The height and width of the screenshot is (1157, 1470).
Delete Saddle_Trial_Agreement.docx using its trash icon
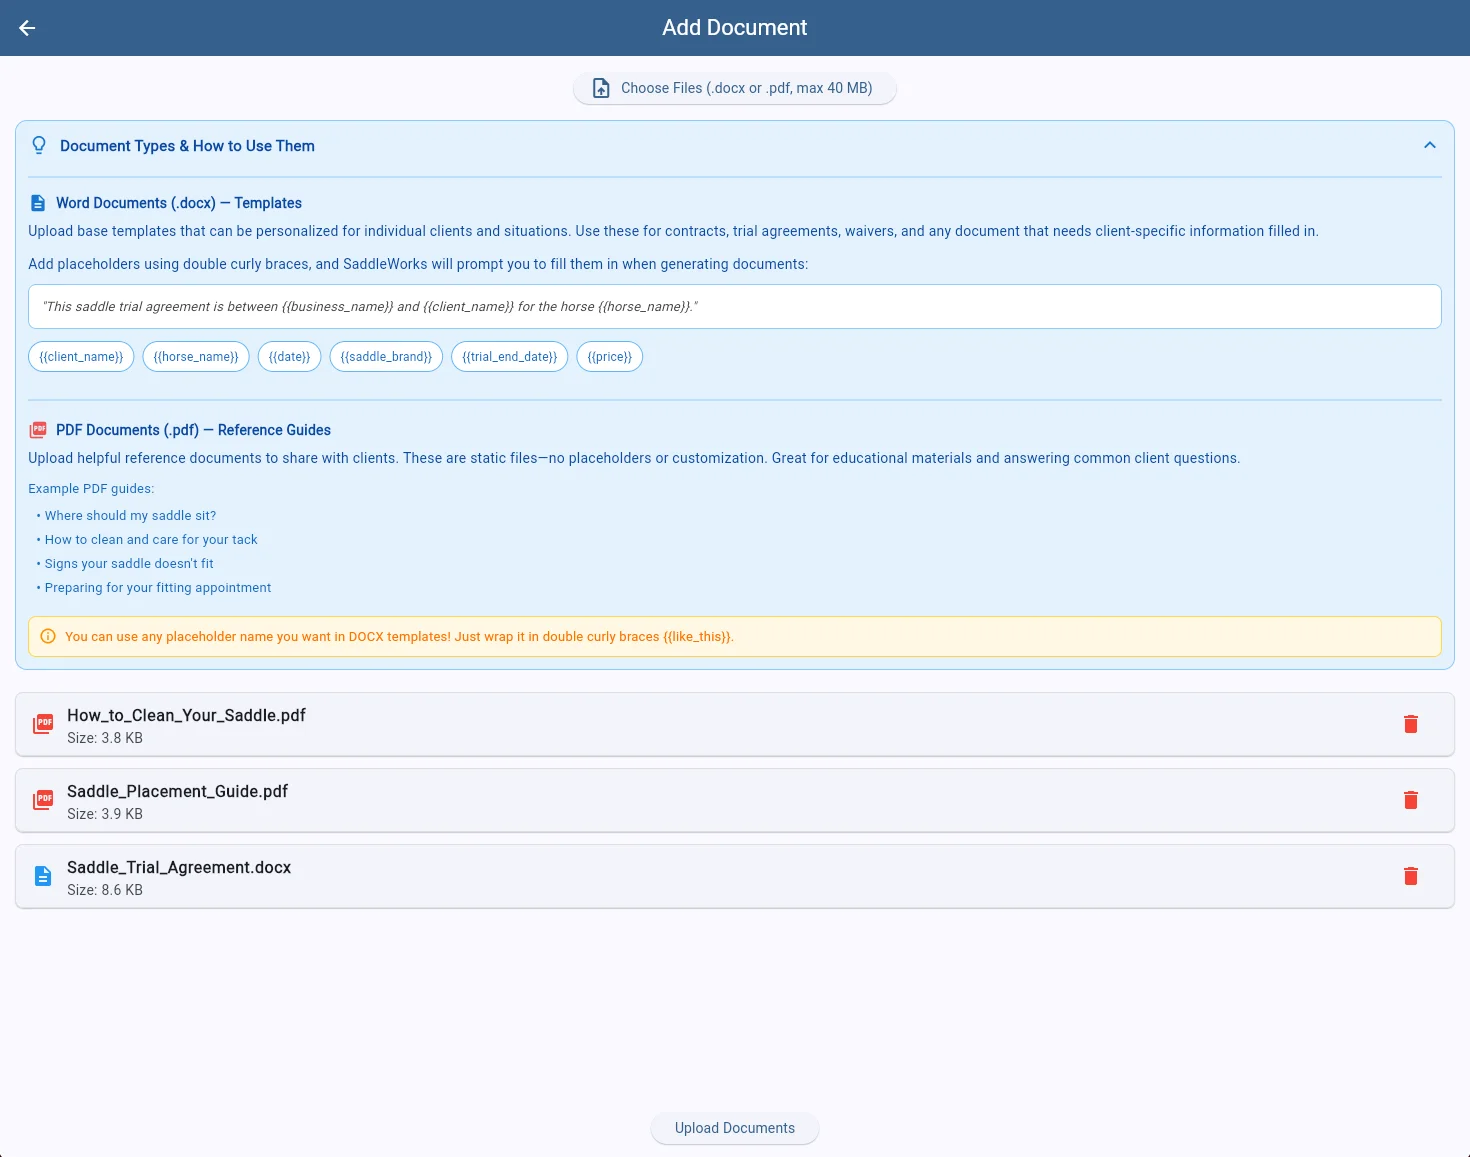click(1411, 876)
